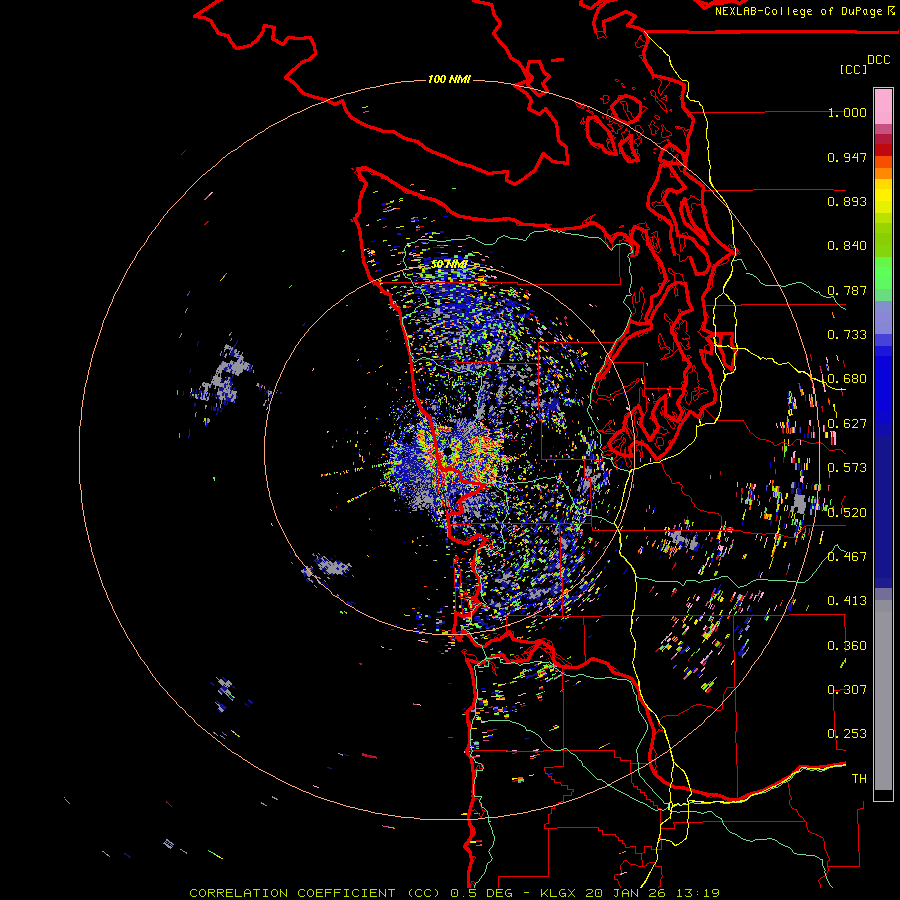Pick the large gray color scale segment

(883, 695)
